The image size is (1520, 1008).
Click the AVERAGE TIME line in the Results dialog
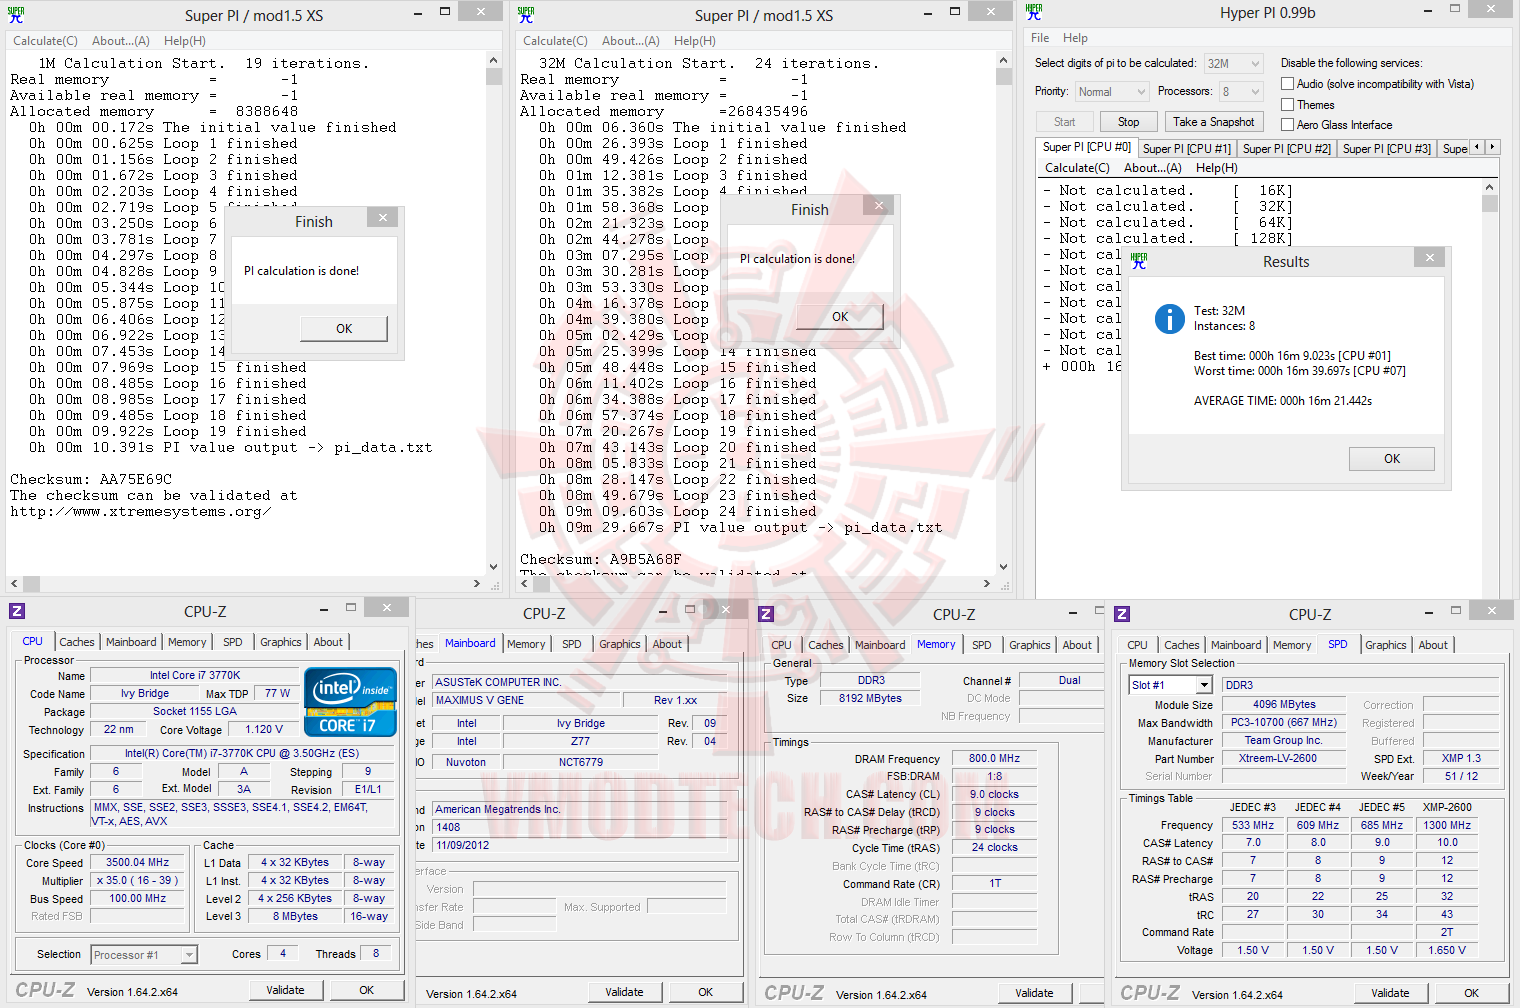click(1283, 401)
